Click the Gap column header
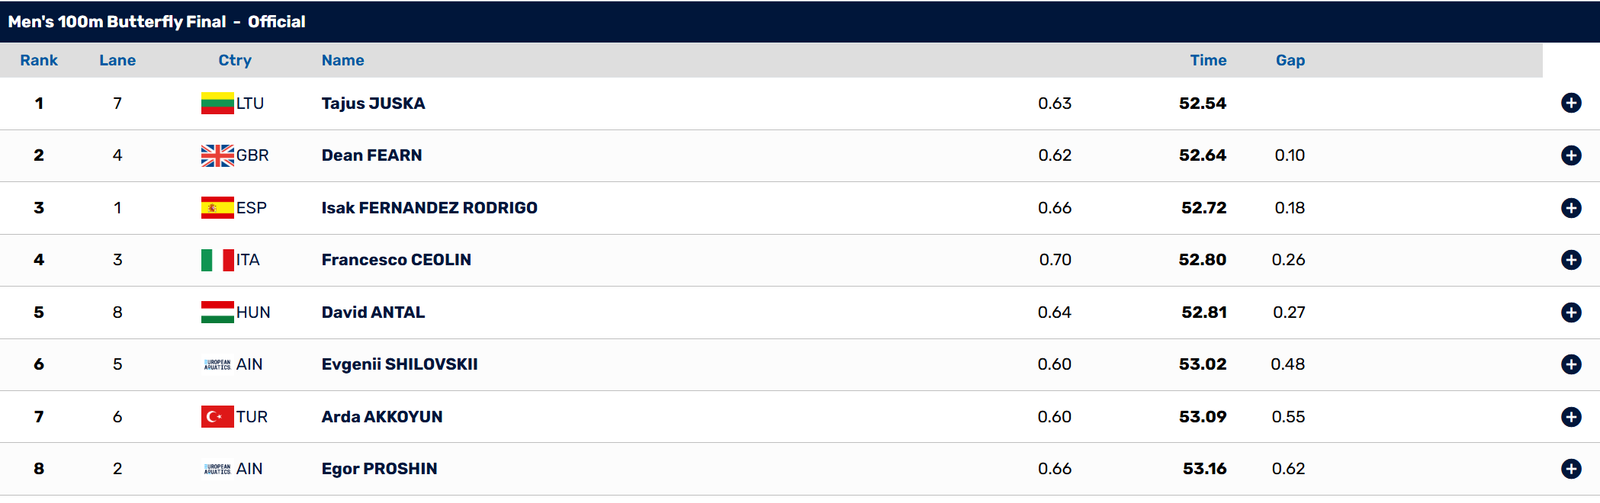1600x503 pixels. (x=1290, y=60)
